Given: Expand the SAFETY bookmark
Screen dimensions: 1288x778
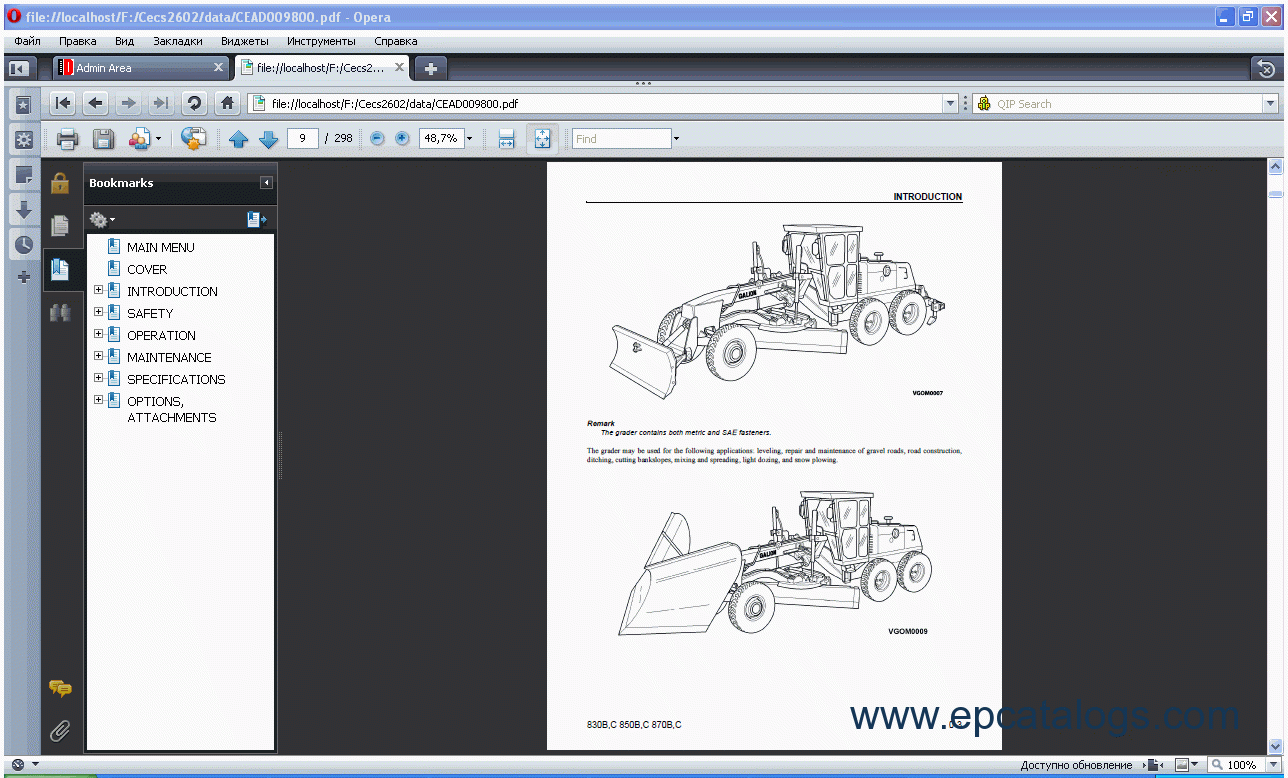Looking at the screenshot, I should pyautogui.click(x=98, y=313).
